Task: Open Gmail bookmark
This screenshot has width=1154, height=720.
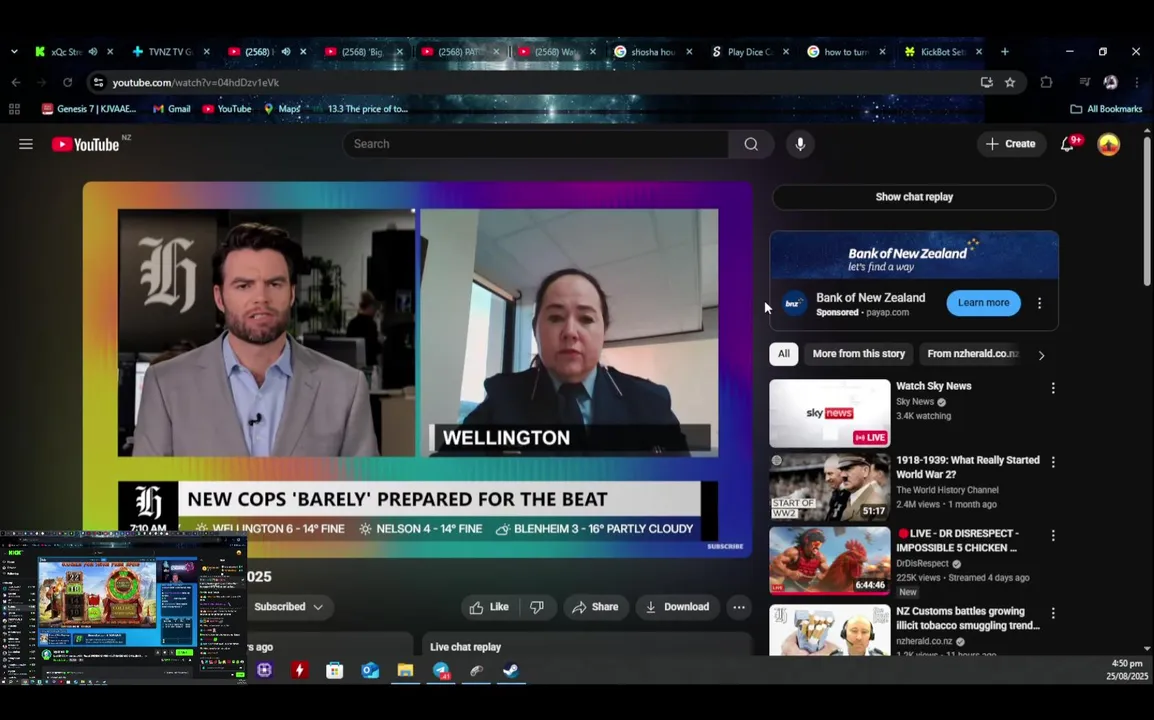Action: (x=171, y=109)
